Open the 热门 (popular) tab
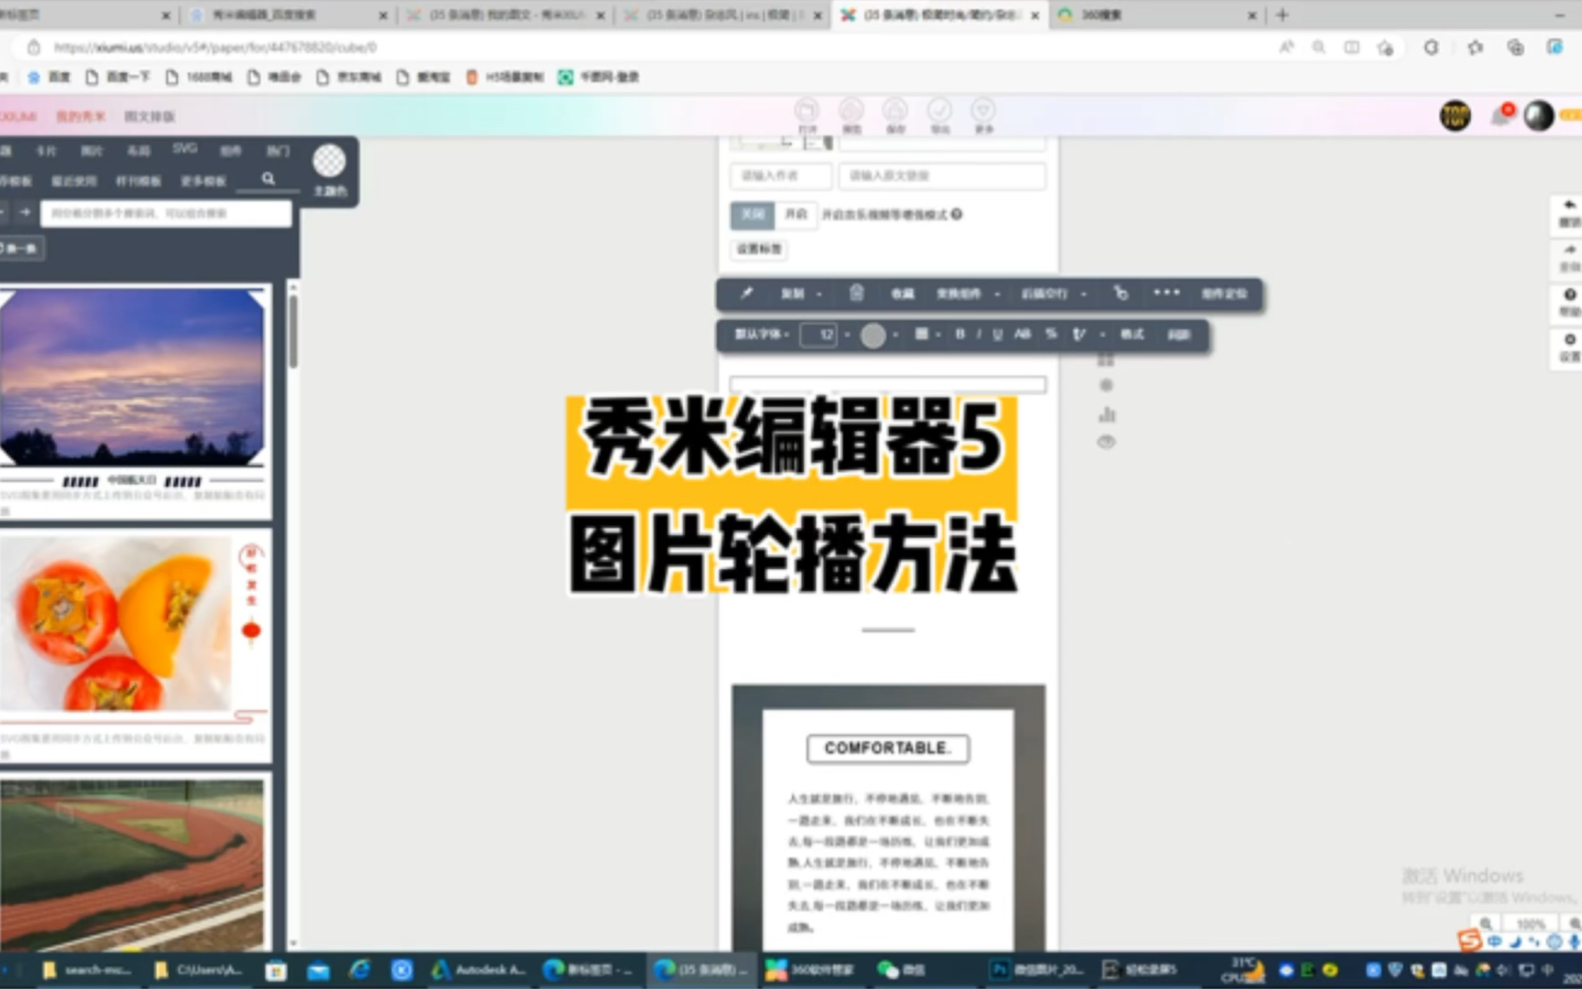 click(277, 151)
